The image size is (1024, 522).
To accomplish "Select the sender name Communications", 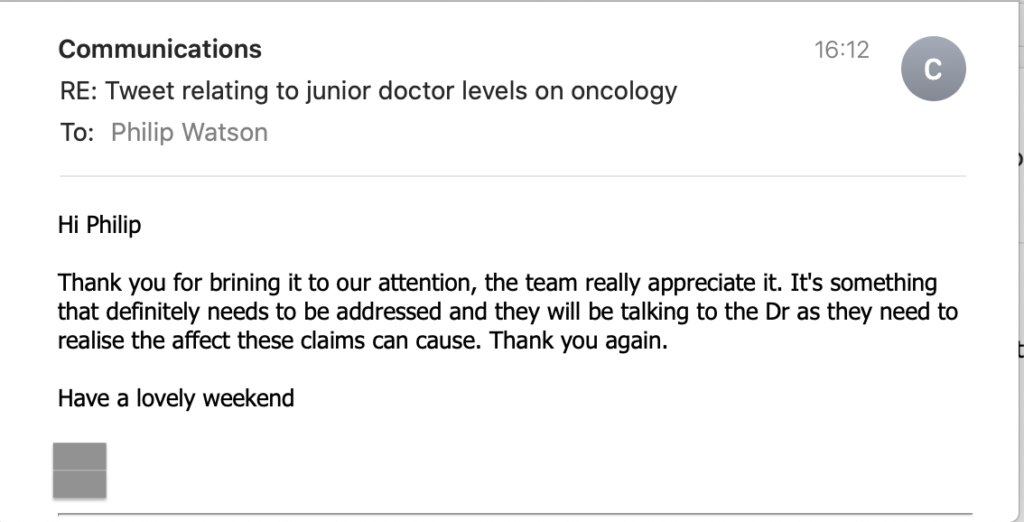I will (160, 49).
